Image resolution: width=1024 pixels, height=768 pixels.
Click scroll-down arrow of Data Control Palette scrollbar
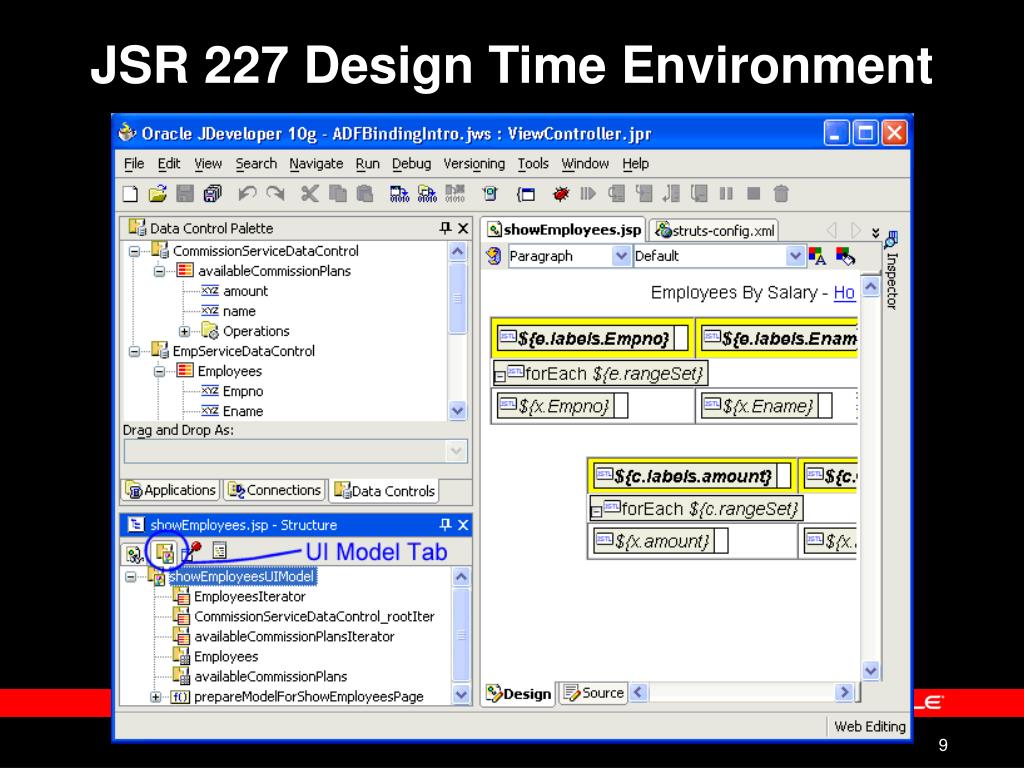tap(457, 411)
